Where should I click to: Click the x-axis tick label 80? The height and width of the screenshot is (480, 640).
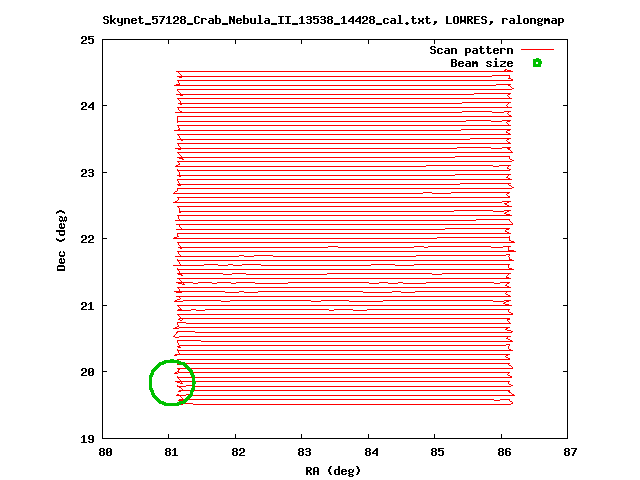[105, 452]
